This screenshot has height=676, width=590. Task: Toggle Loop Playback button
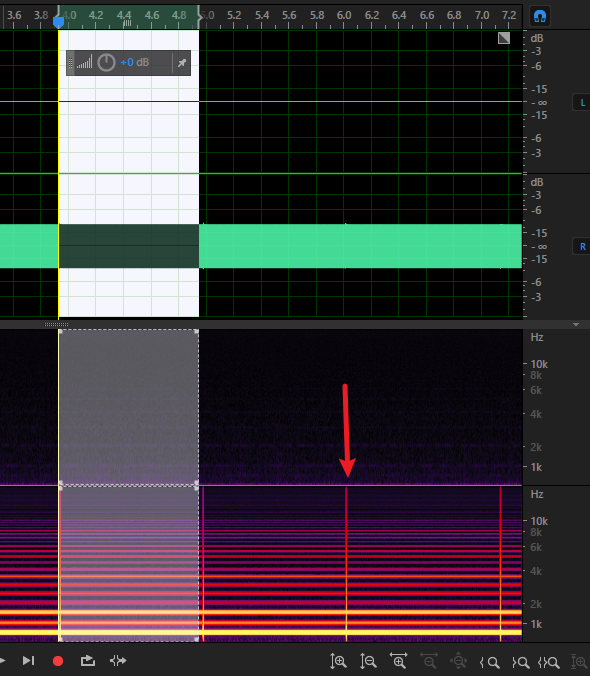point(87,661)
